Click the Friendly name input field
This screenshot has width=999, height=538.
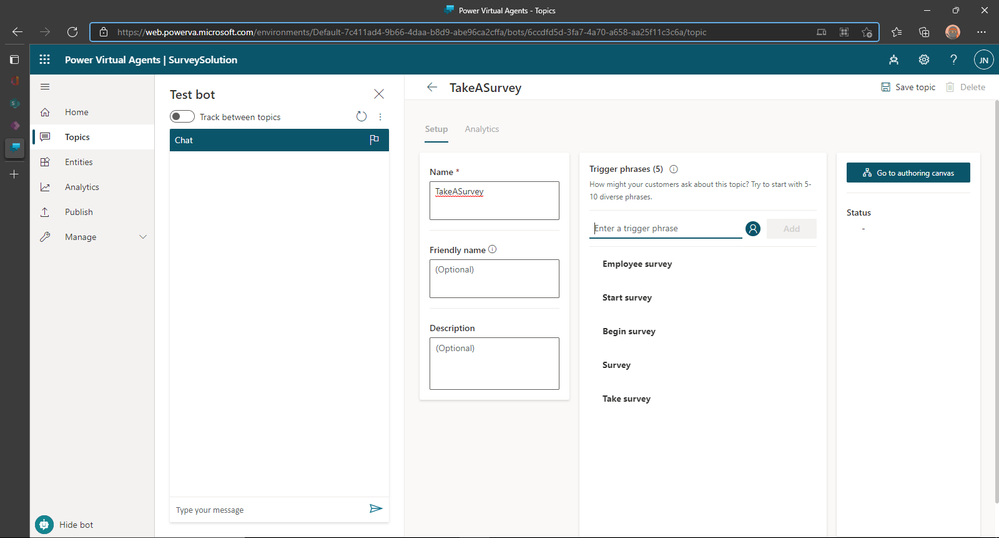(494, 279)
